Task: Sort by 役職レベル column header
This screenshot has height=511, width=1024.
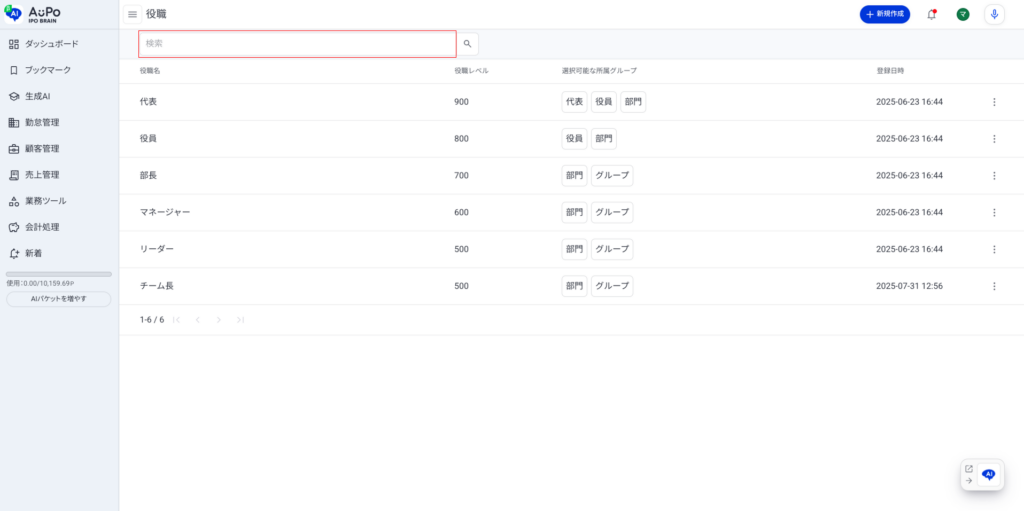Action: pos(471,71)
